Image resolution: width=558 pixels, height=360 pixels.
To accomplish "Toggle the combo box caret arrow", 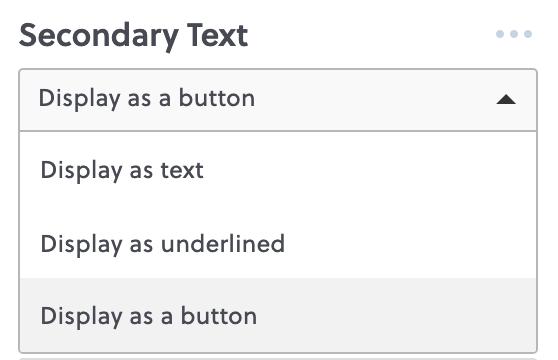I will click(x=506, y=99).
